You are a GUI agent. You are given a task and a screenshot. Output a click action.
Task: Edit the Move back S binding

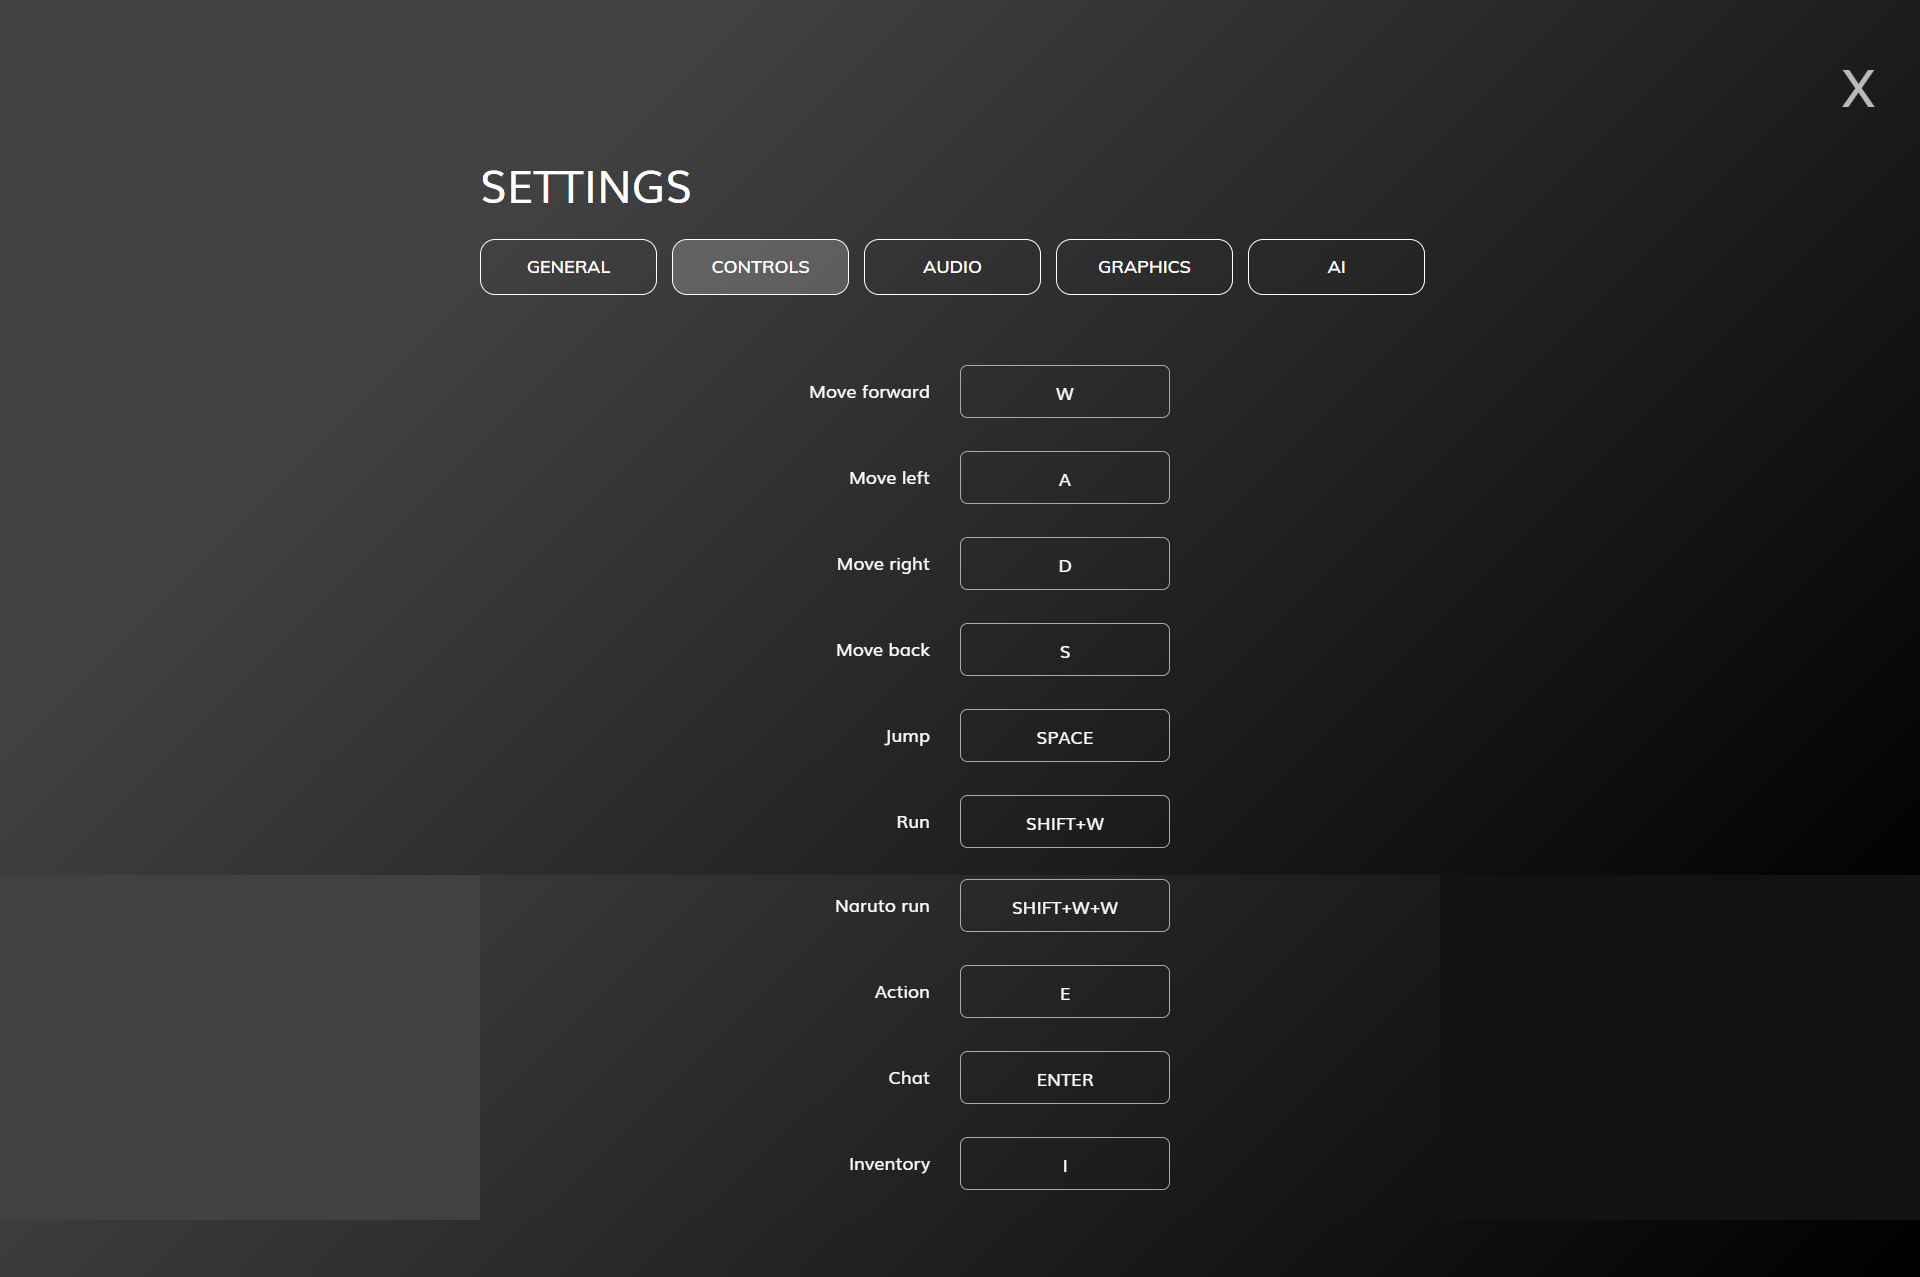pyautogui.click(x=1065, y=648)
